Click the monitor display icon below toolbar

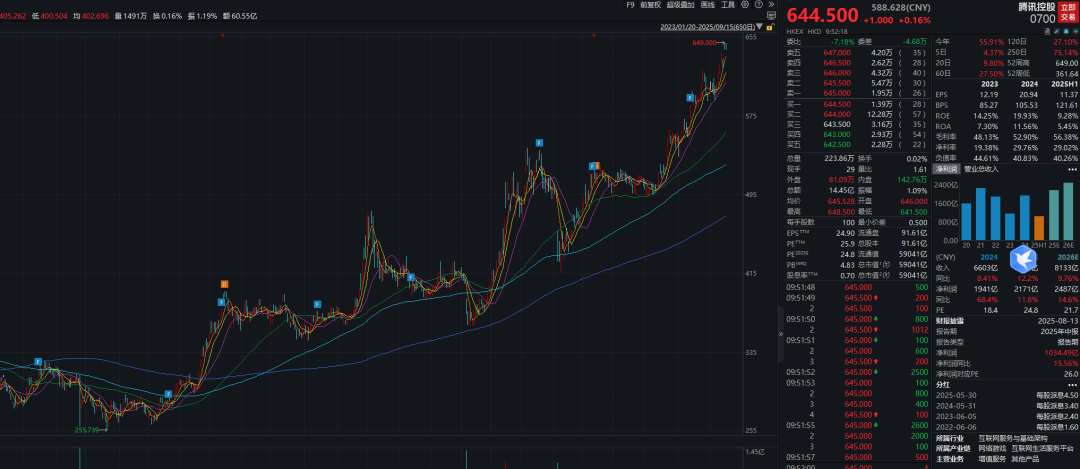[771, 15]
